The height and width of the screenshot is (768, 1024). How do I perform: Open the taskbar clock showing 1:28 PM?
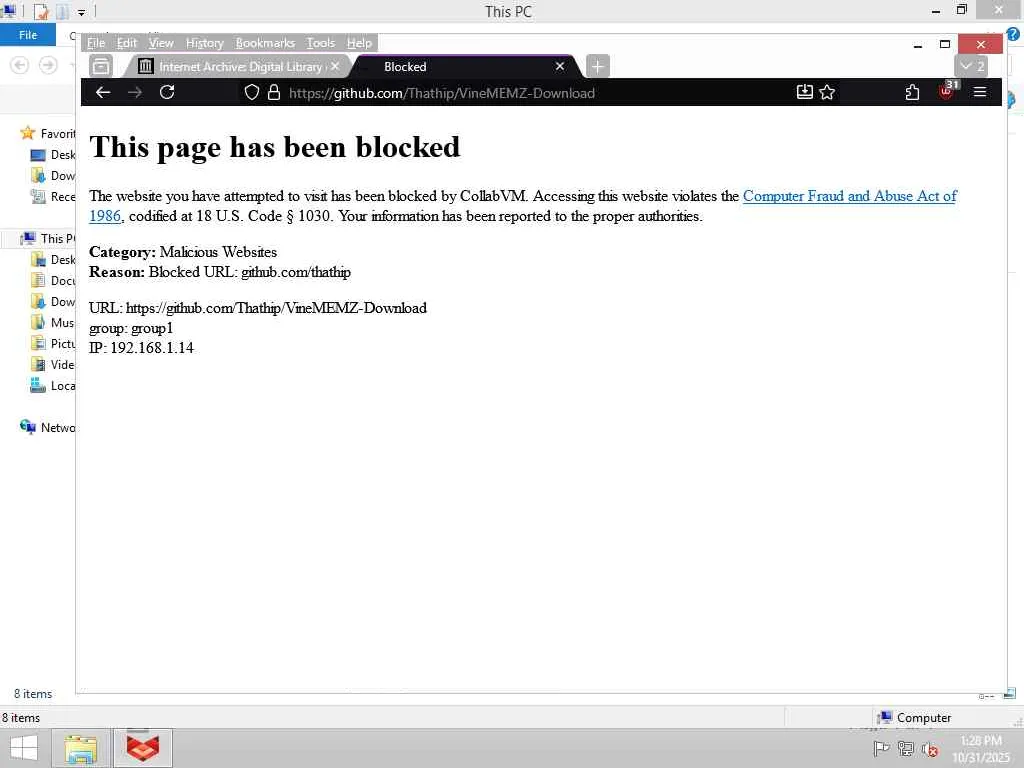[x=981, y=749]
